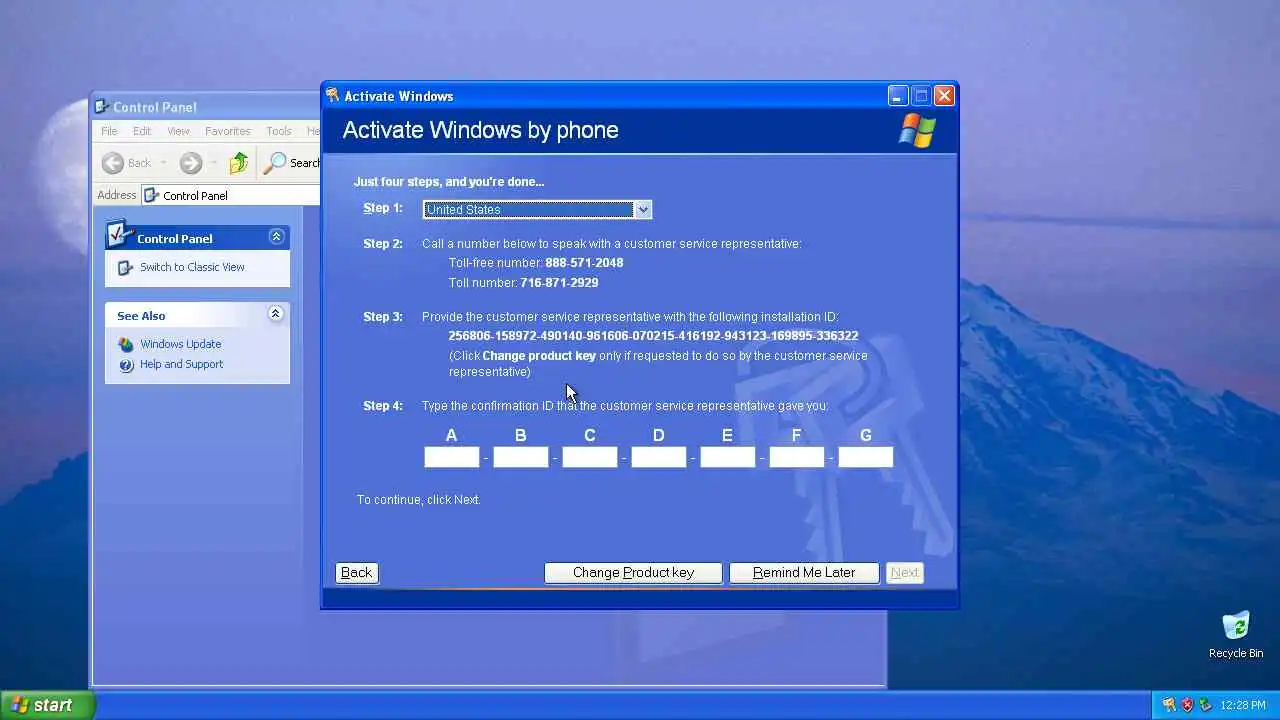Open the Windows Update link
1280x720 pixels.
(181, 344)
